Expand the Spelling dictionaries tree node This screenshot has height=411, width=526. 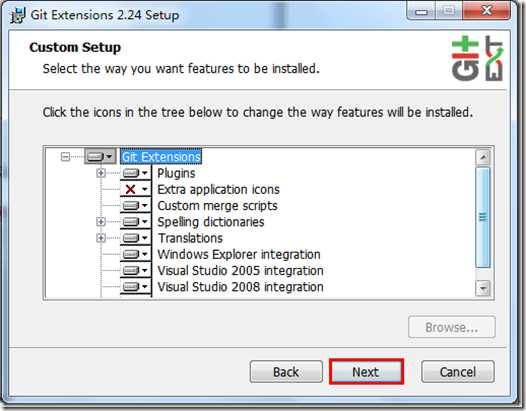tap(101, 222)
